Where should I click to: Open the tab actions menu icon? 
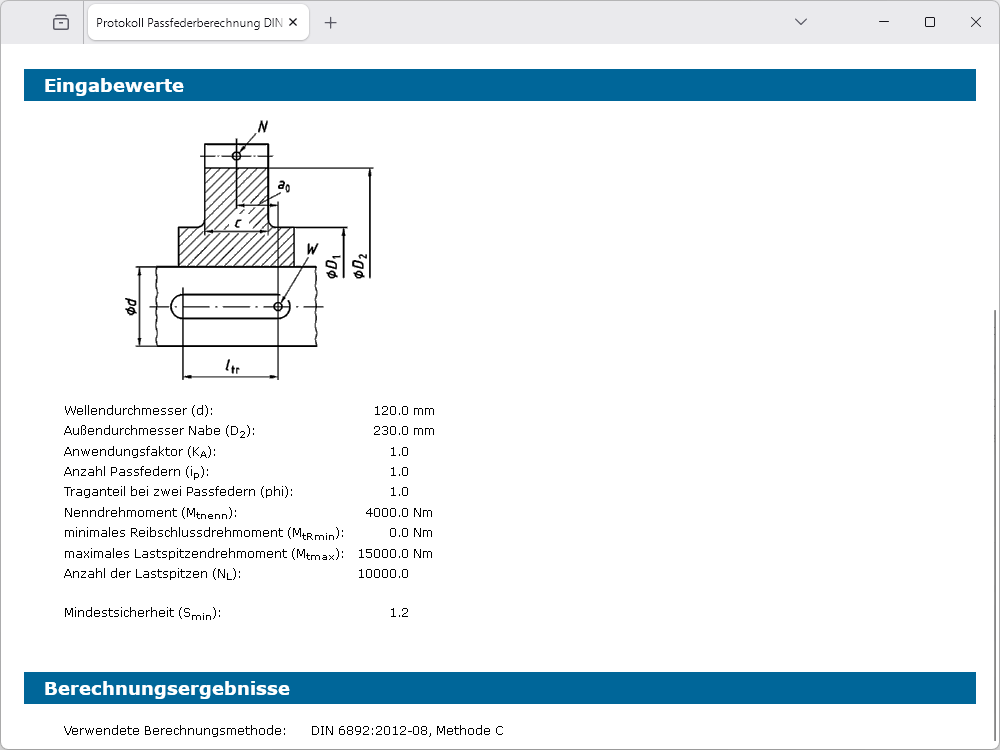pos(61,22)
